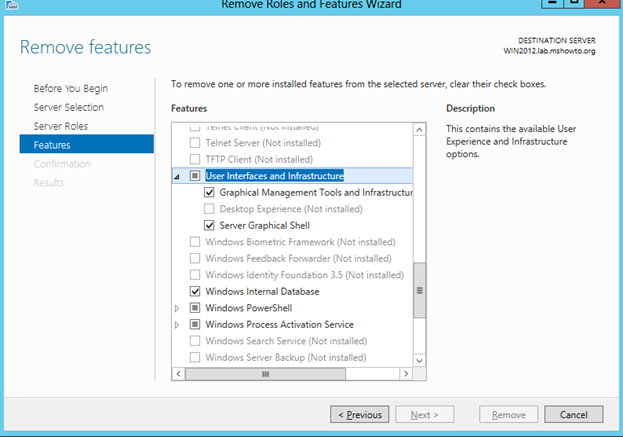Uncheck the Server Graphical Shell checkbox
This screenshot has width=623, height=437.
coord(210,225)
